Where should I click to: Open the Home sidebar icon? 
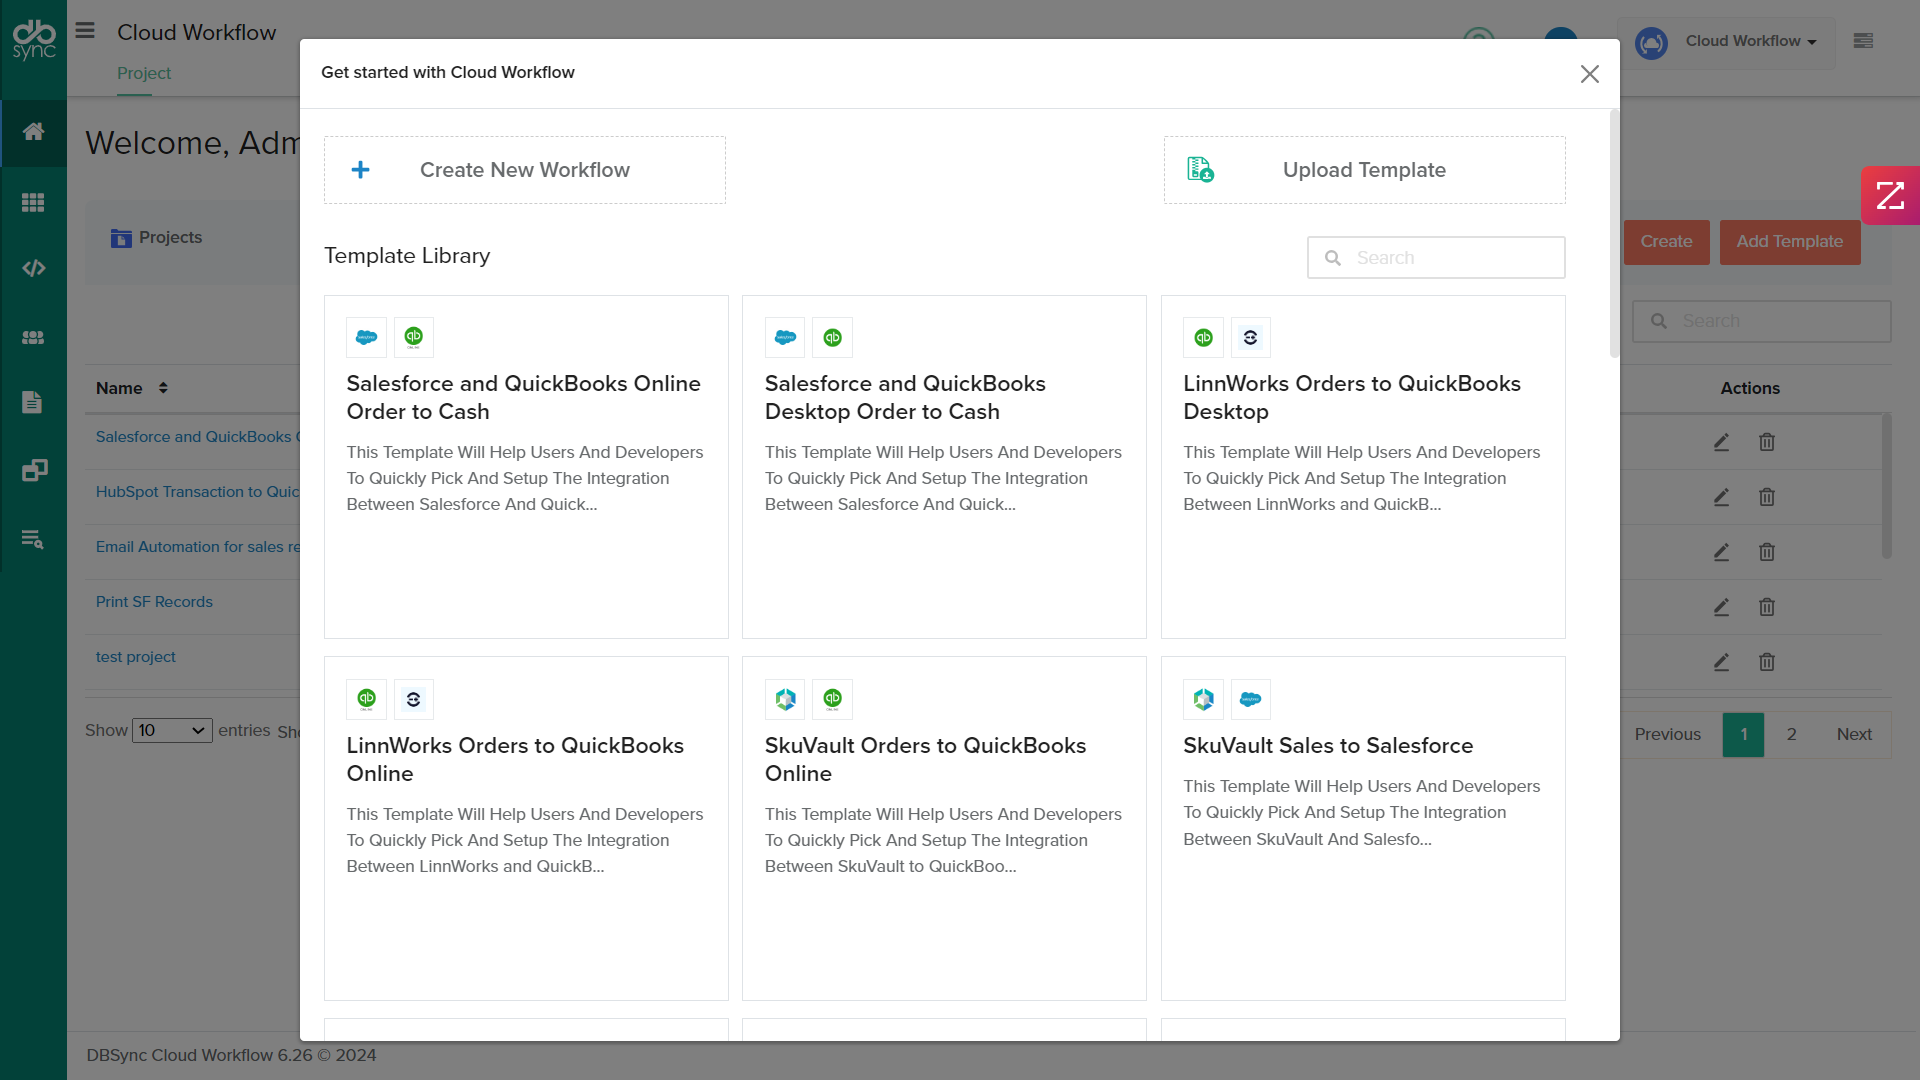(33, 131)
